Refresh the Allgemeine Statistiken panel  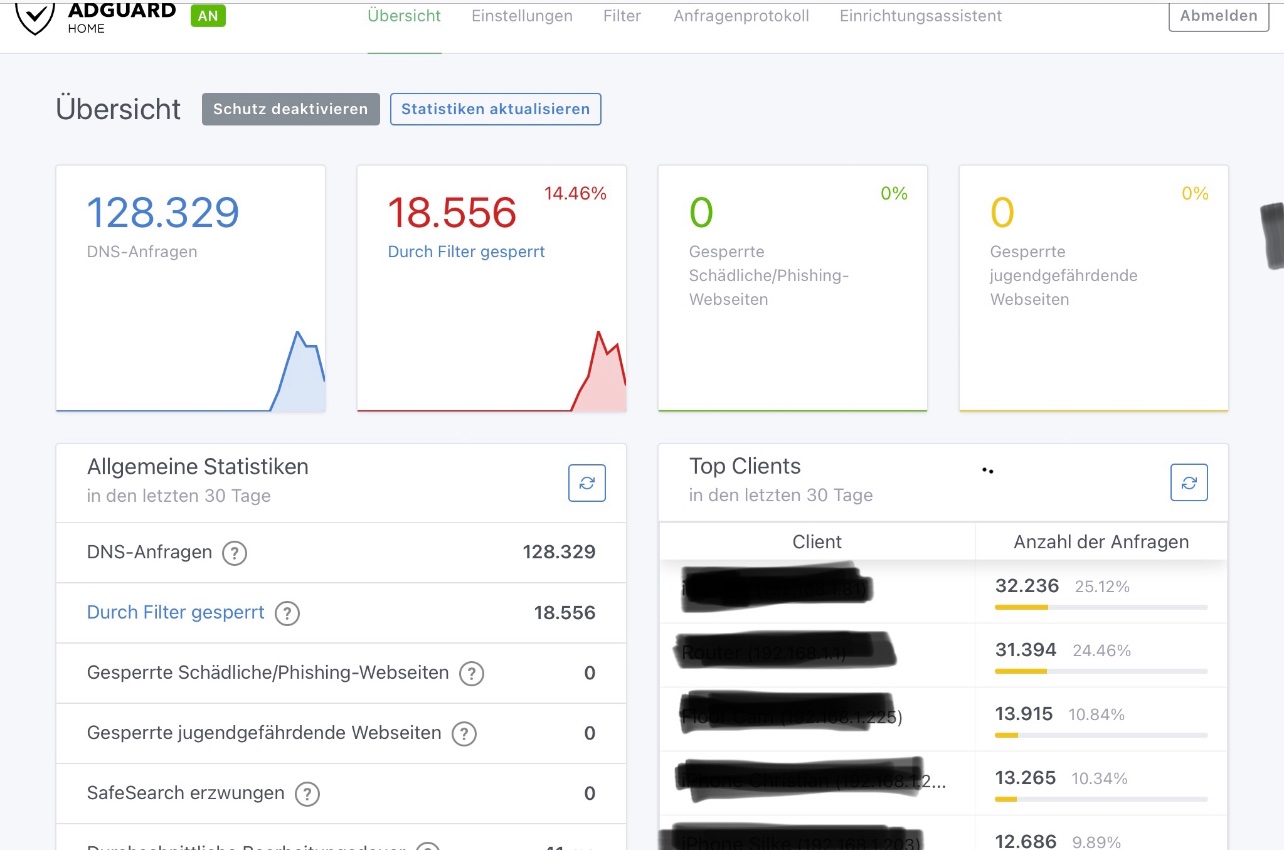click(587, 483)
